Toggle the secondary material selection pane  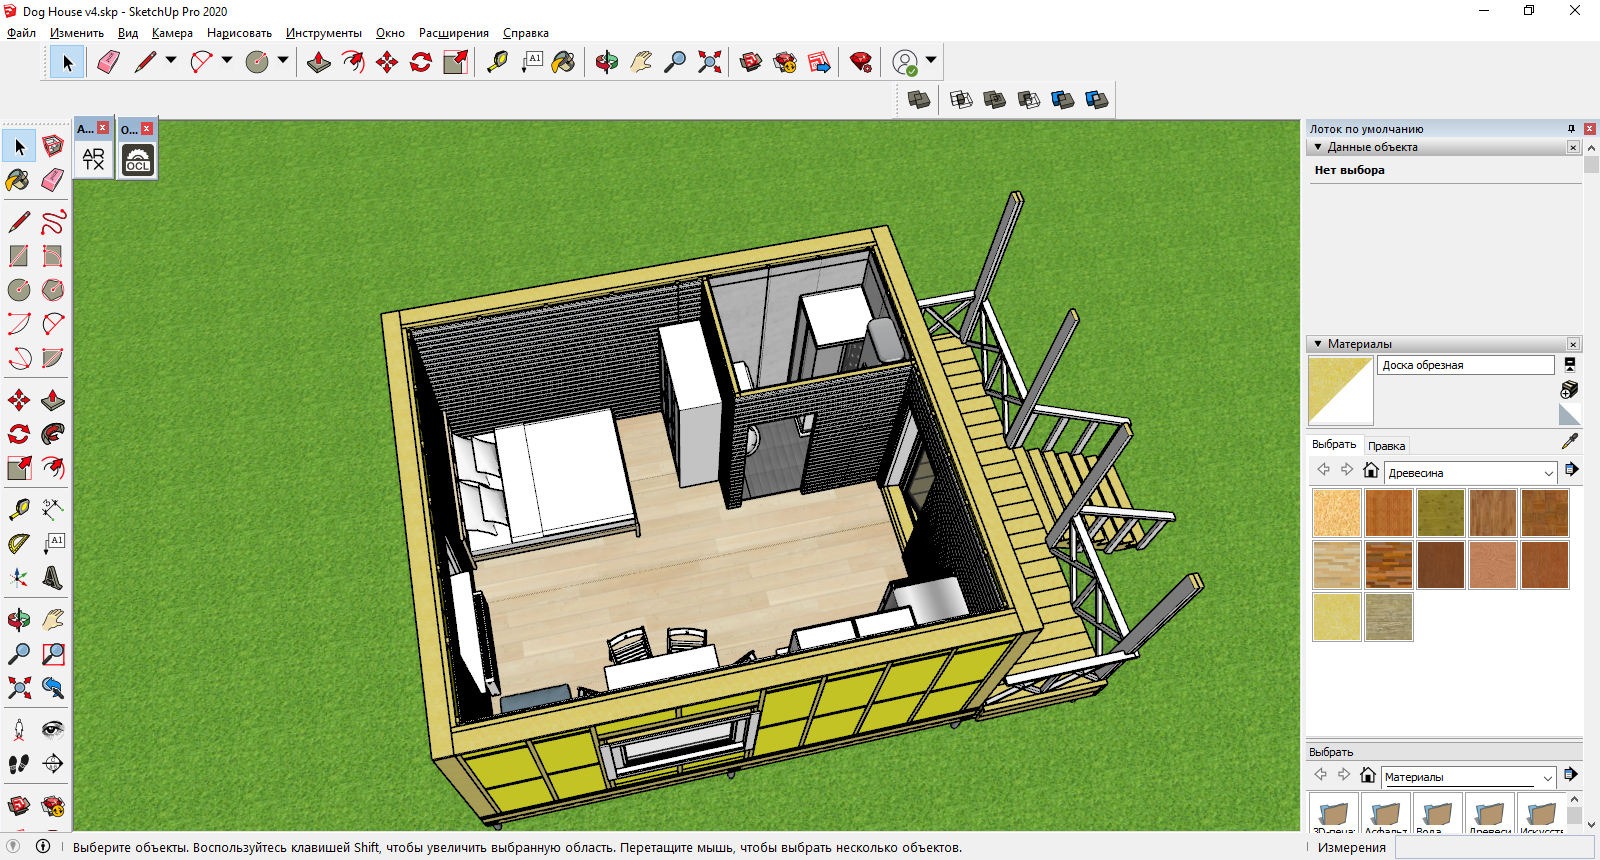click(x=1569, y=365)
